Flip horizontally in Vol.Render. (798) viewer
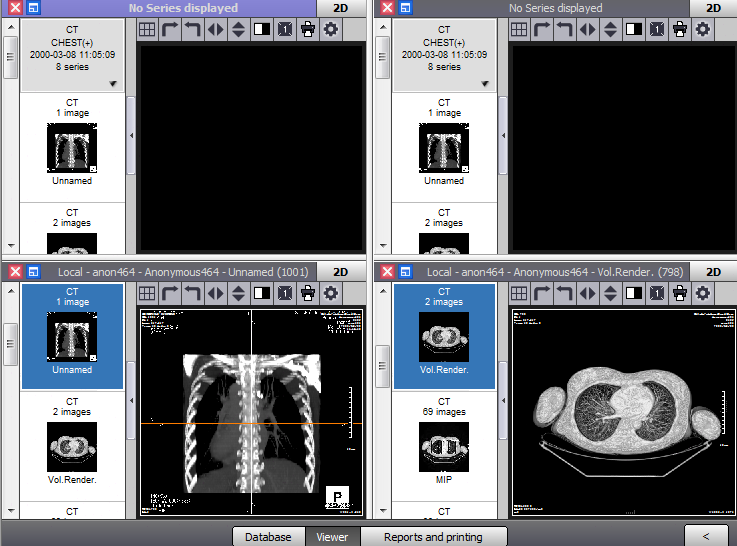 588,294
